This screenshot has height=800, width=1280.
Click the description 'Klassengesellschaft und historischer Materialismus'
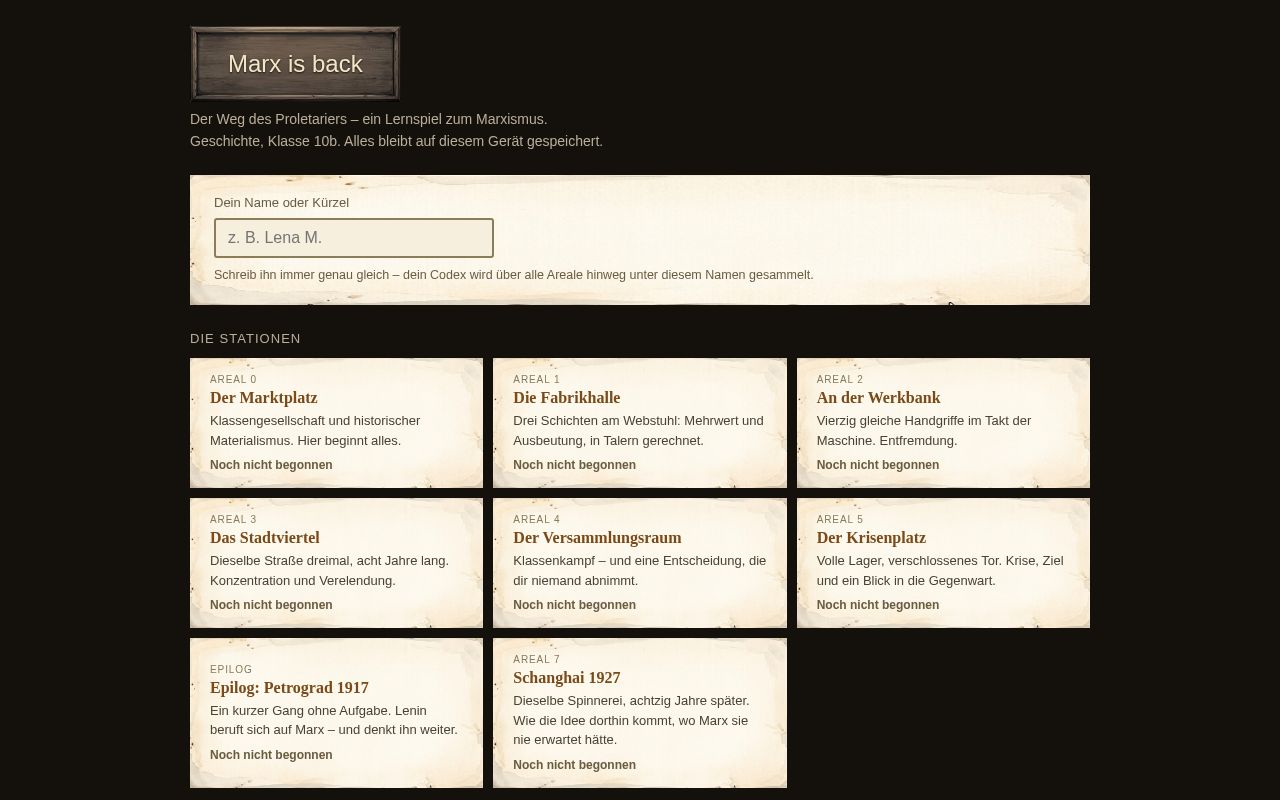315,430
